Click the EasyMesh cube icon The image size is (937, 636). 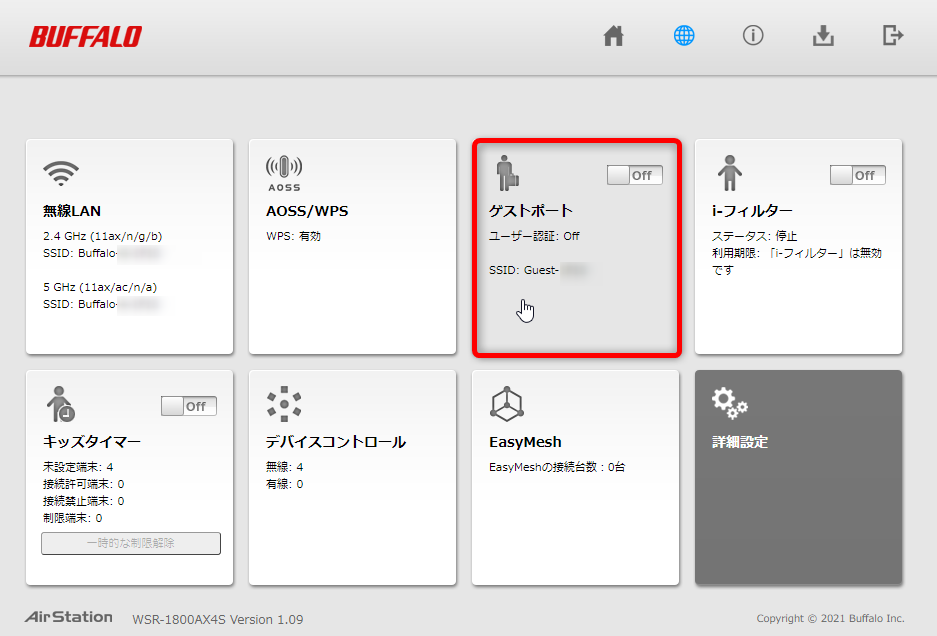pyautogui.click(x=507, y=404)
